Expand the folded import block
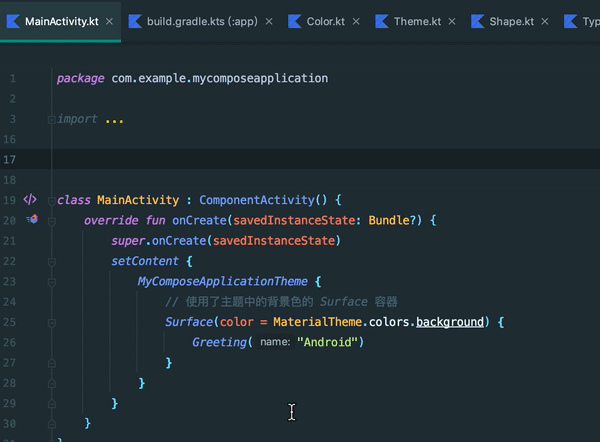Viewport: 600px width, 442px height. pyautogui.click(x=52, y=120)
